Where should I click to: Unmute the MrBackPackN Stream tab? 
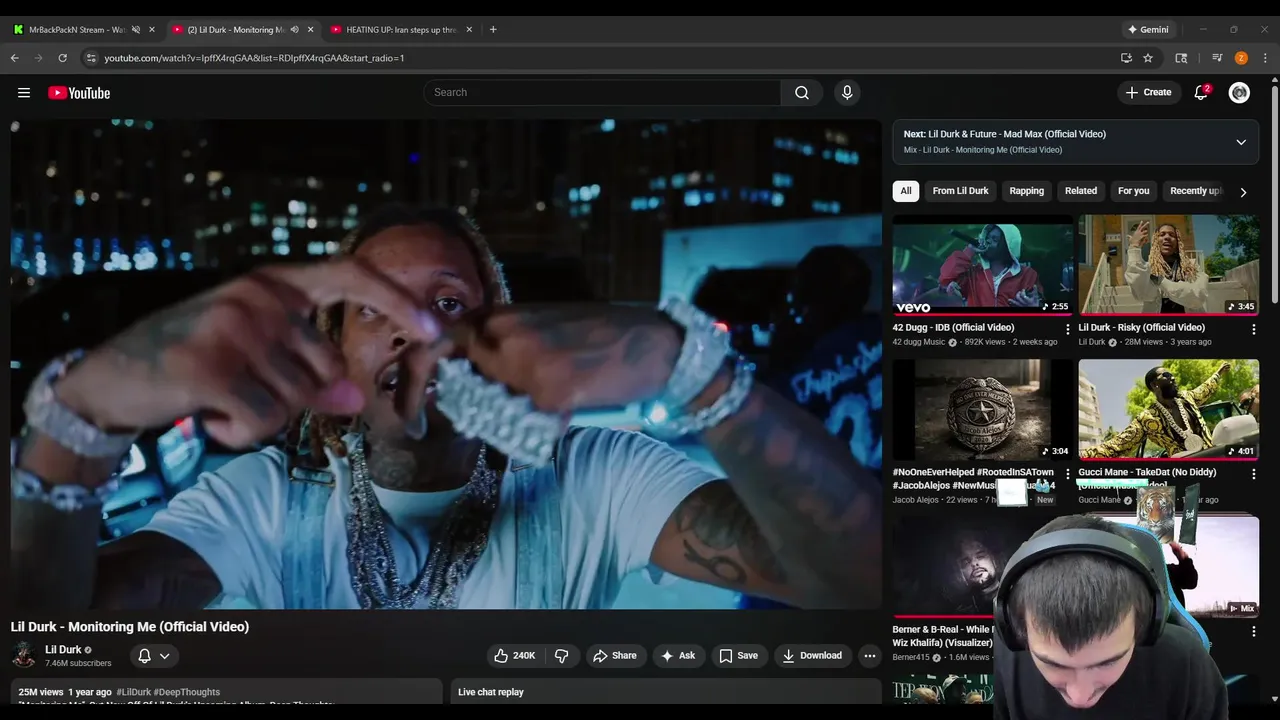[x=136, y=29]
